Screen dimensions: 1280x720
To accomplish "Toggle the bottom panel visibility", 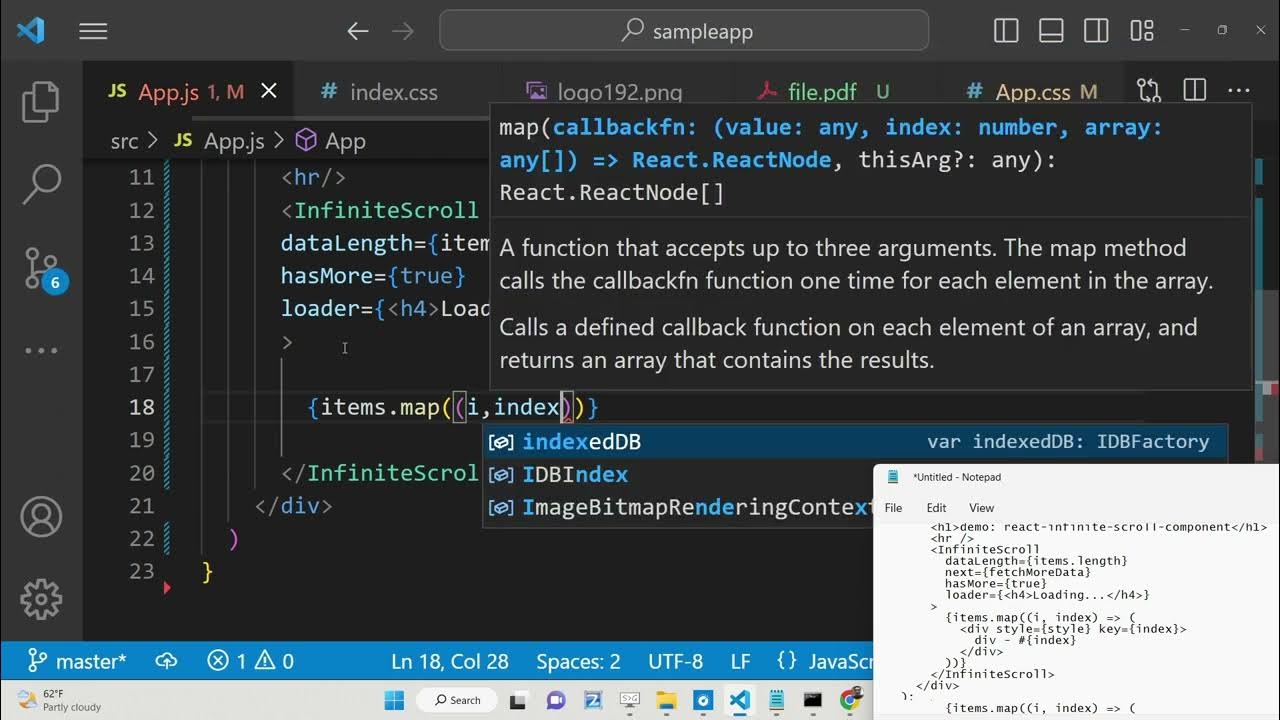I will (1051, 31).
